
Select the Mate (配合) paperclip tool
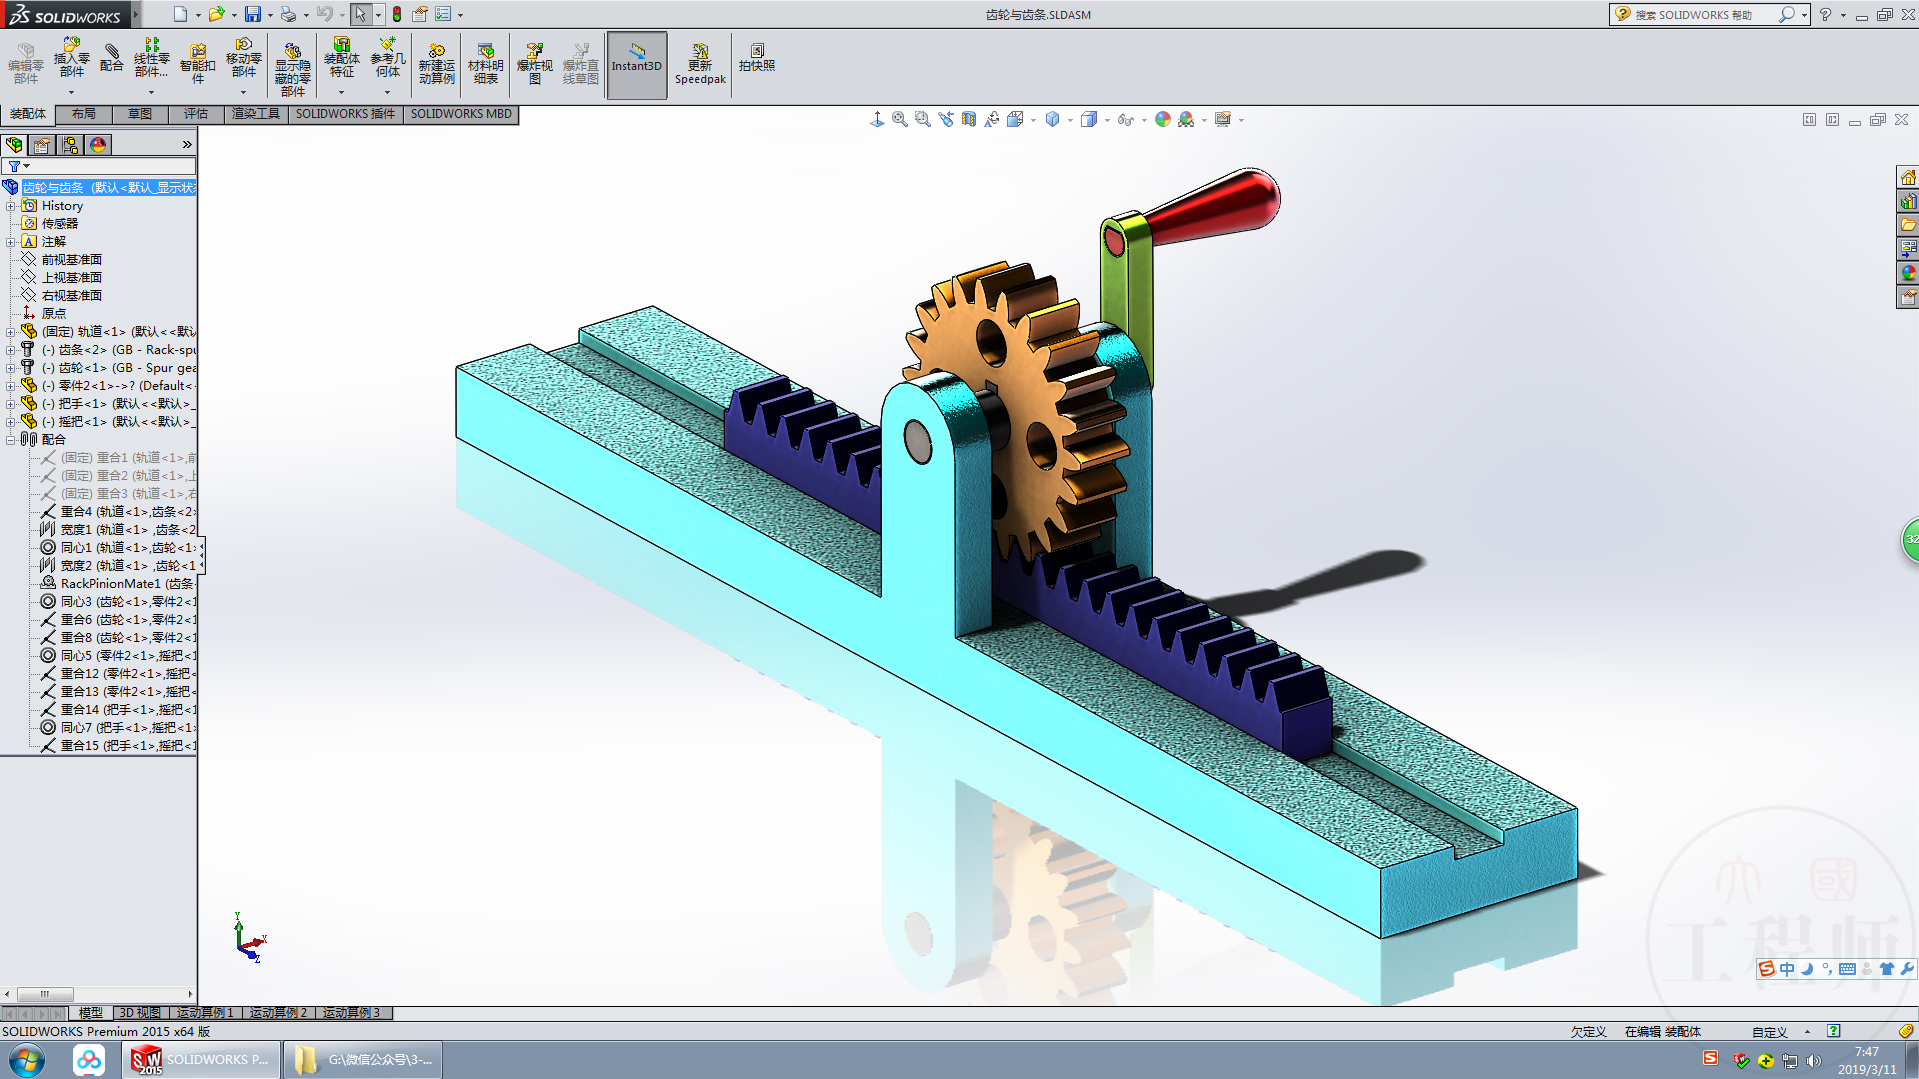(x=112, y=57)
